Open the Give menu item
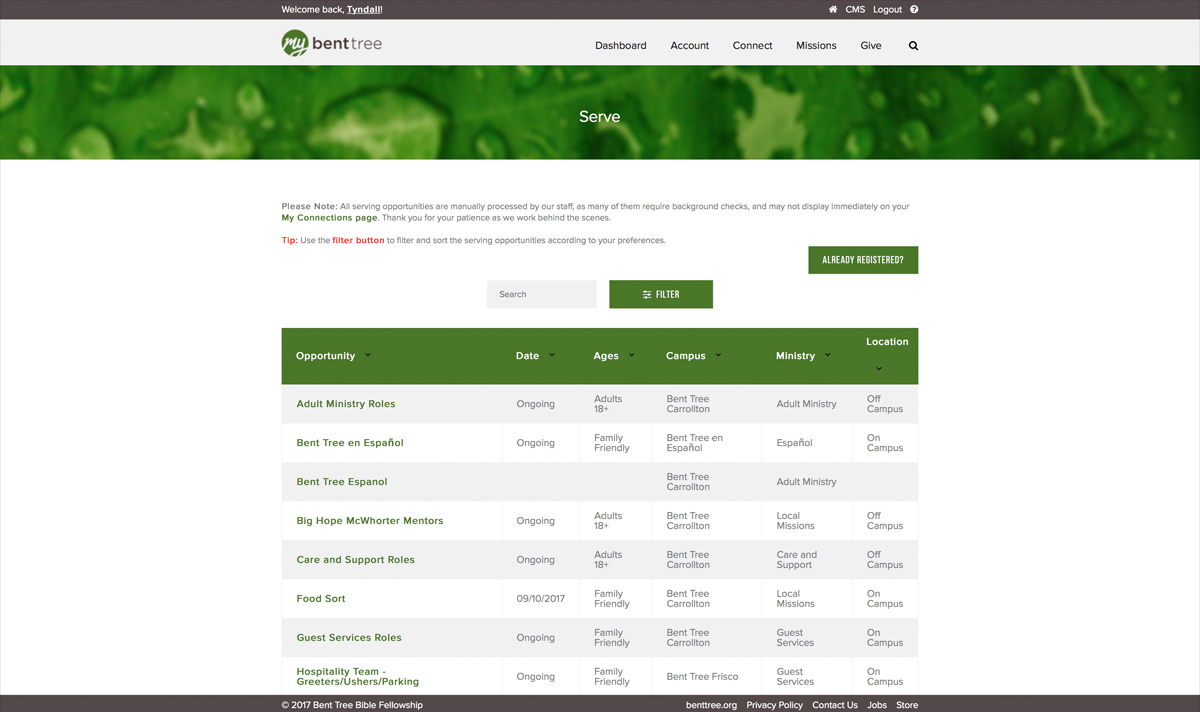 (871, 46)
